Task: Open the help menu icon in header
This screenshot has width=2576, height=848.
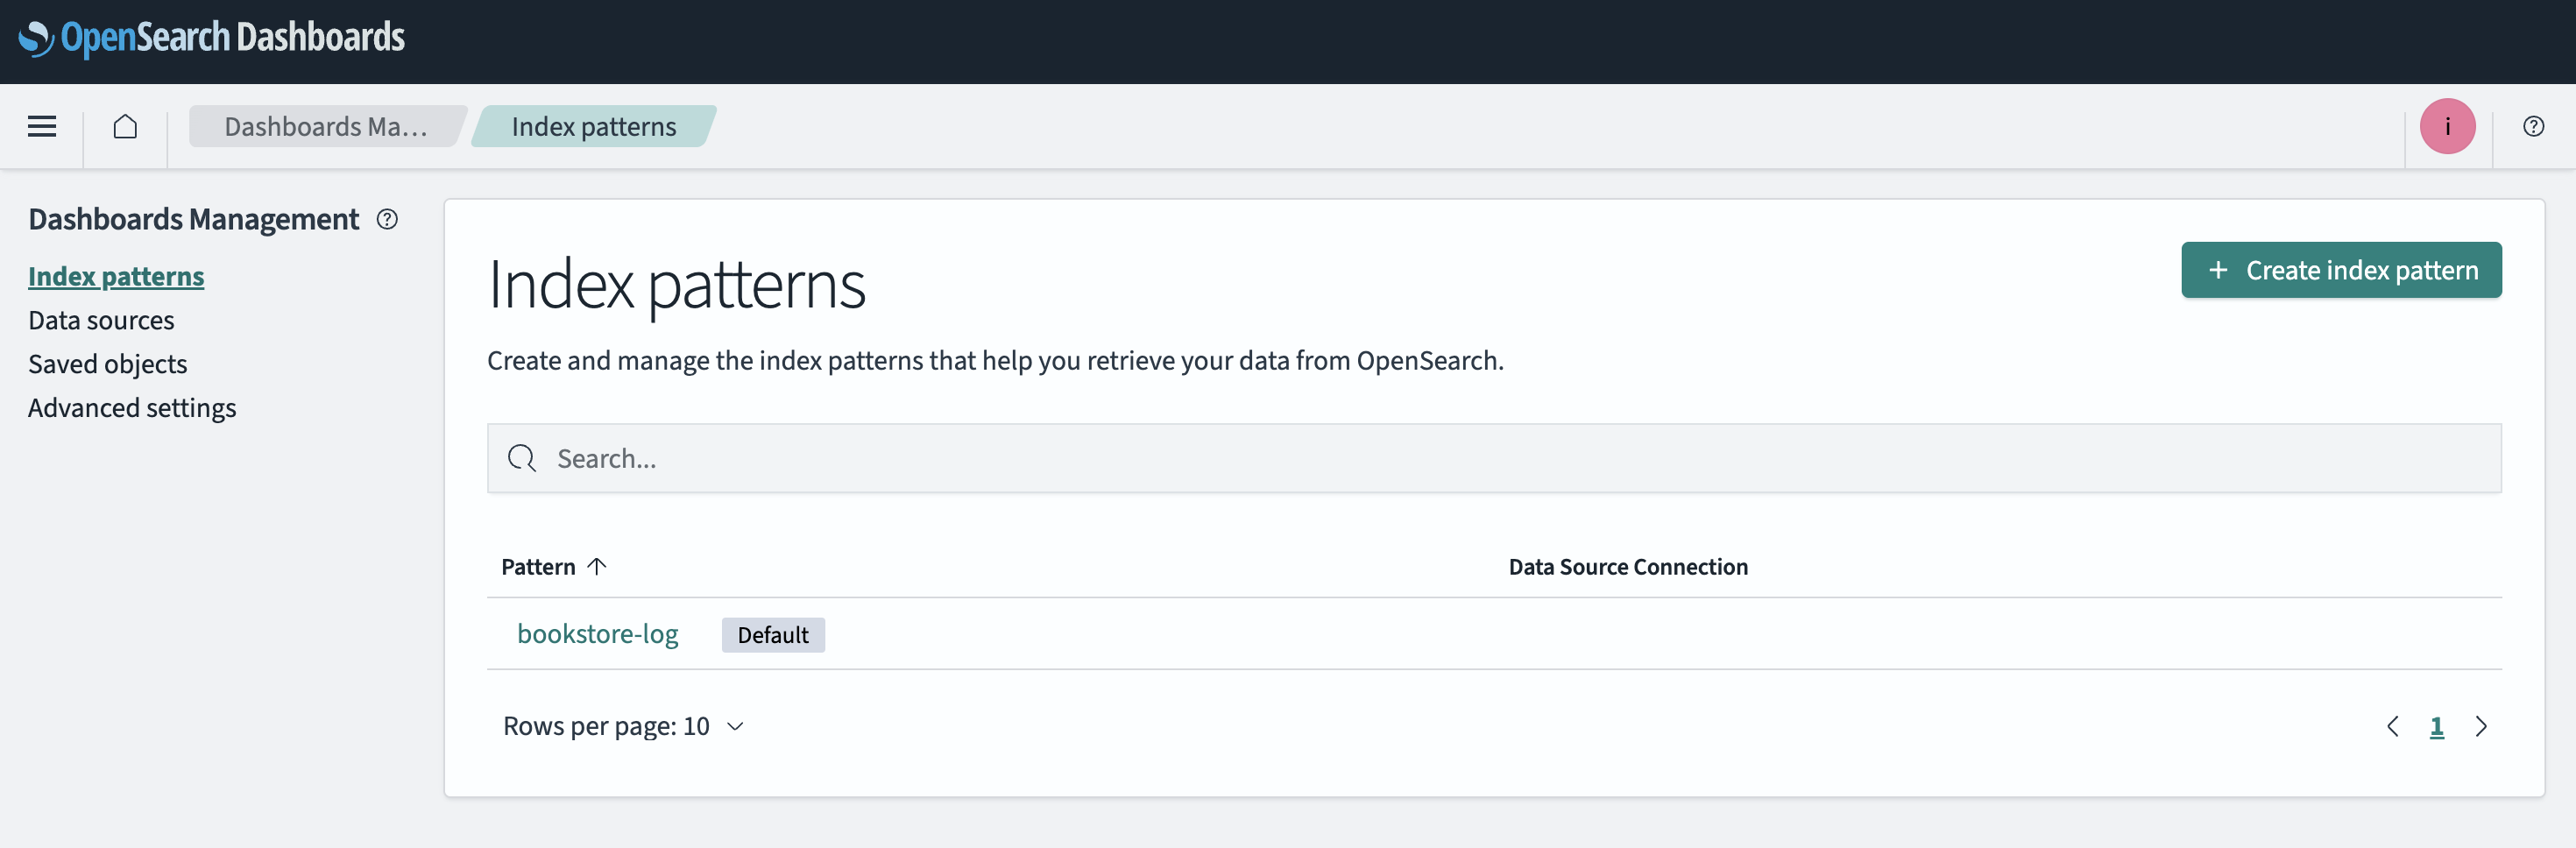Action: point(2533,126)
